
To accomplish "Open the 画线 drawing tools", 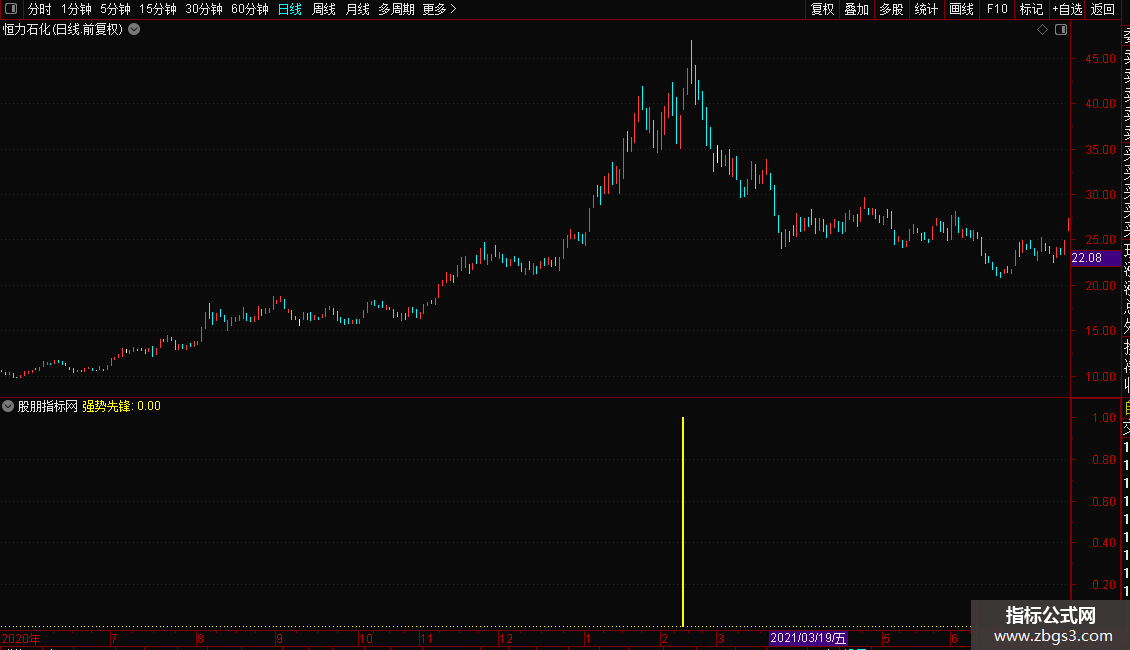I will point(961,9).
